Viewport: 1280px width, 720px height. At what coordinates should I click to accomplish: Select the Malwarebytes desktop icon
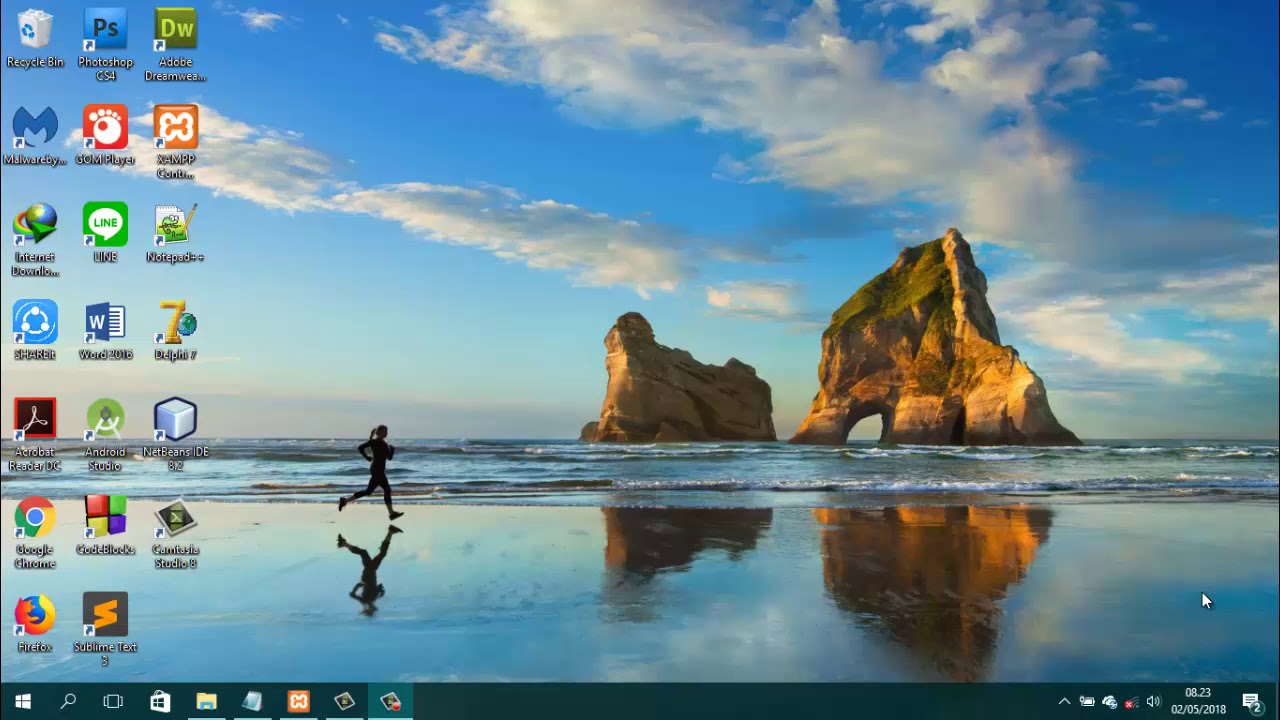35,136
